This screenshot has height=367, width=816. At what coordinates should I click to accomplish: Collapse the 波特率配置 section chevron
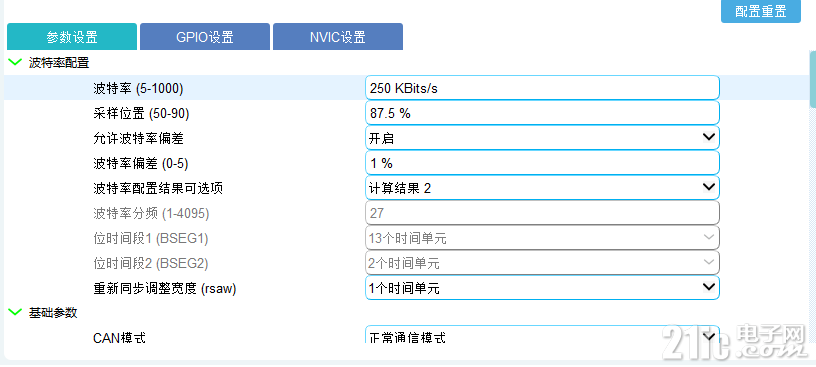pyautogui.click(x=15, y=62)
